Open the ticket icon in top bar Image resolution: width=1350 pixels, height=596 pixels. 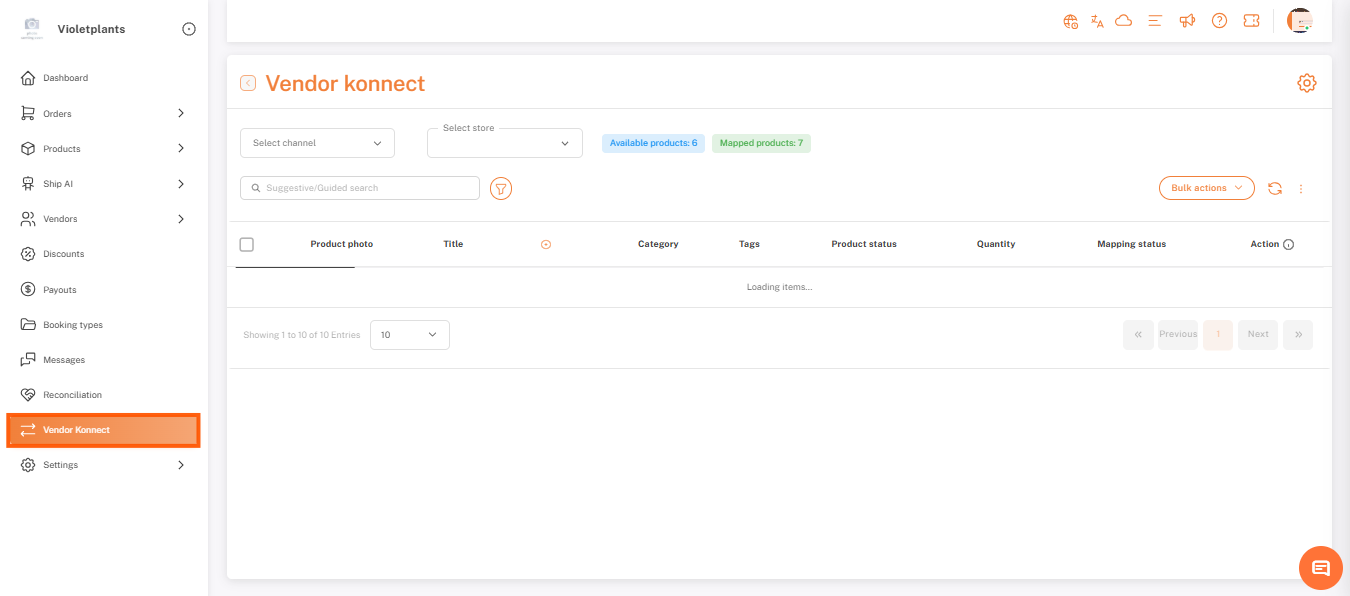(x=1251, y=21)
